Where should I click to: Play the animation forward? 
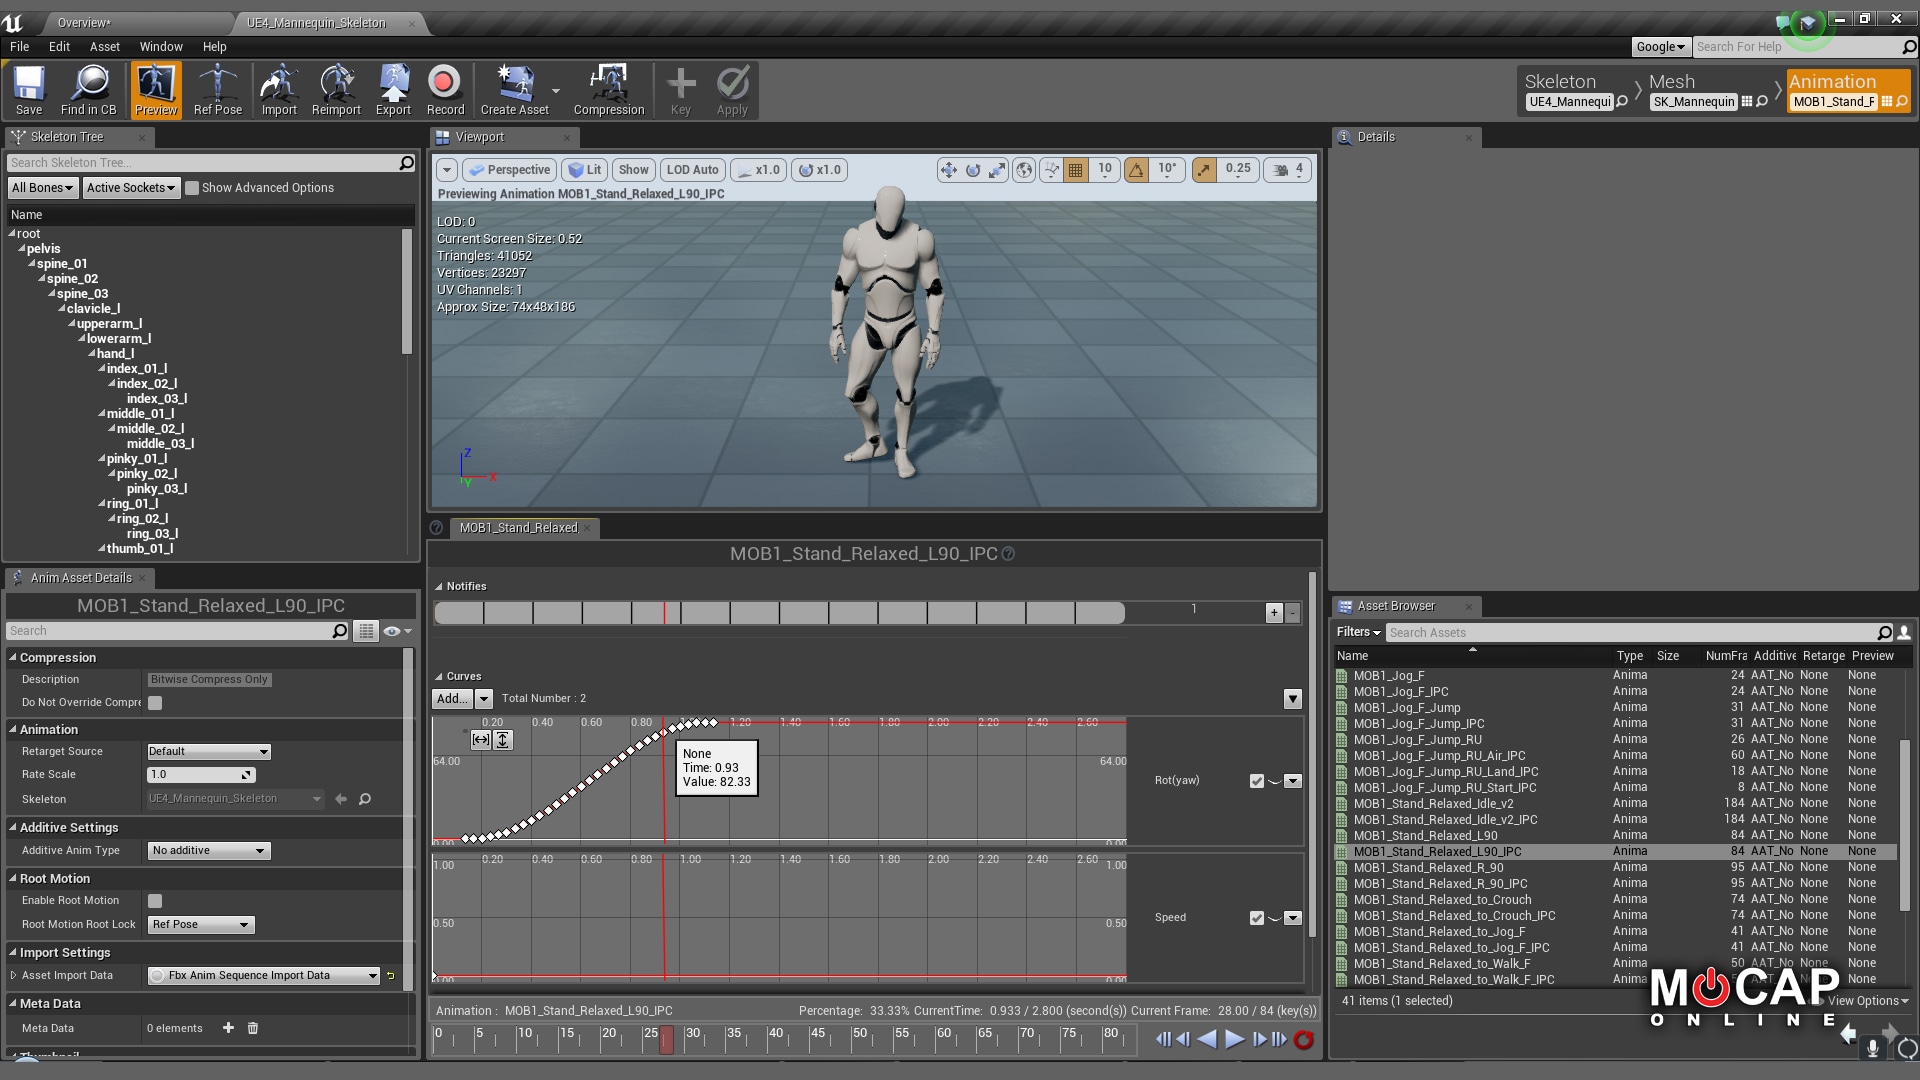click(x=1234, y=1039)
